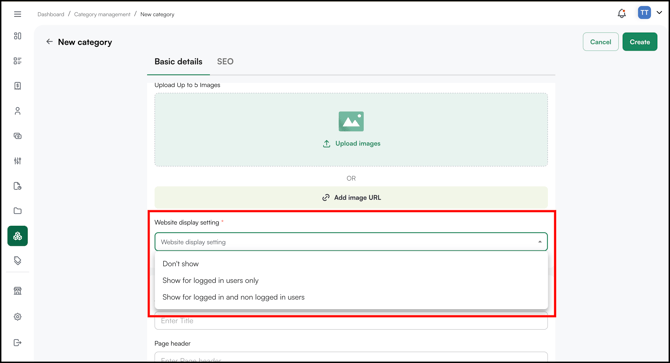The image size is (670, 363).
Task: Click the image placeholder icon in upload area
Action: pyautogui.click(x=351, y=121)
